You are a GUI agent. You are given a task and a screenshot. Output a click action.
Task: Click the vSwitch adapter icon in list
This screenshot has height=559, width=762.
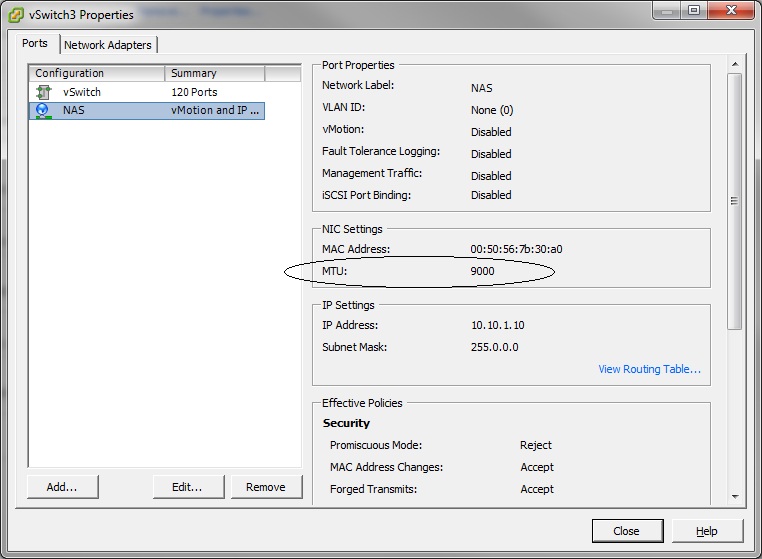click(44, 92)
